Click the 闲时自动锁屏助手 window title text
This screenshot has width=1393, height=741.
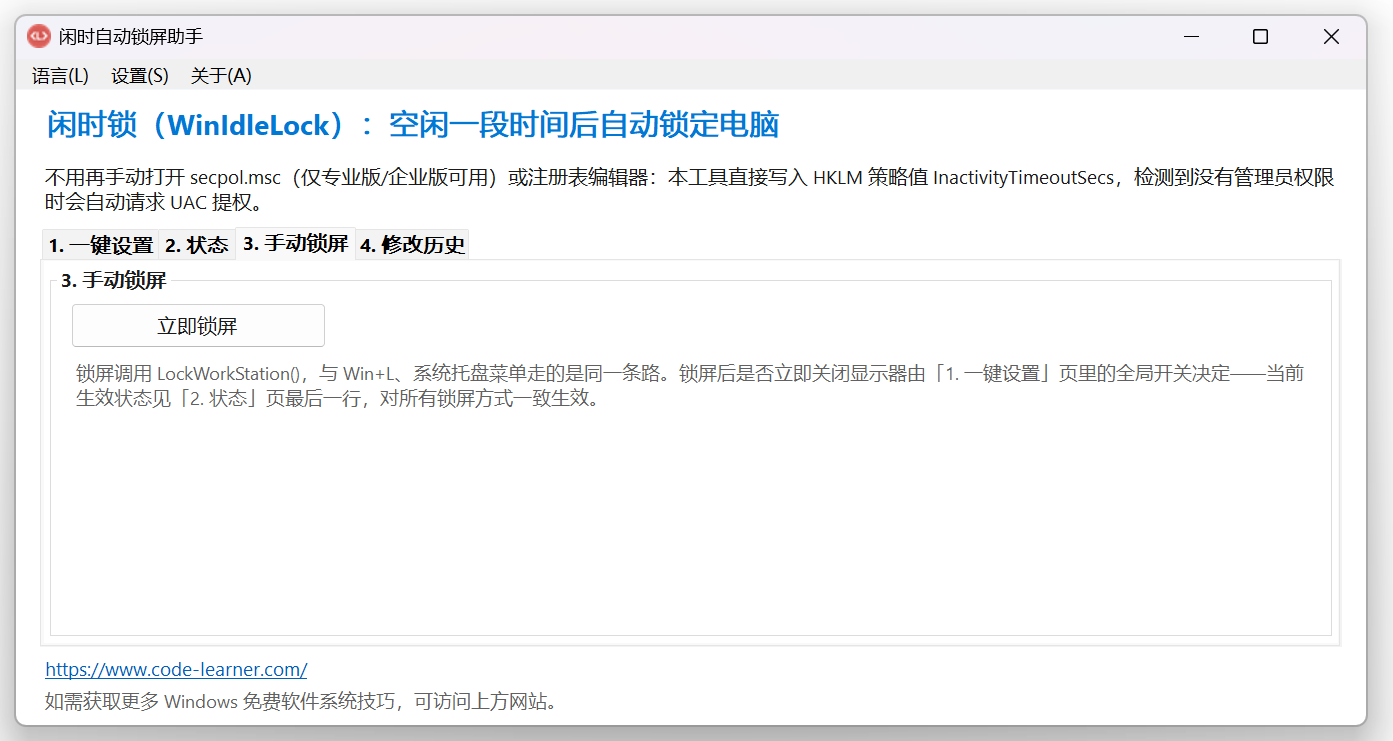click(131, 37)
